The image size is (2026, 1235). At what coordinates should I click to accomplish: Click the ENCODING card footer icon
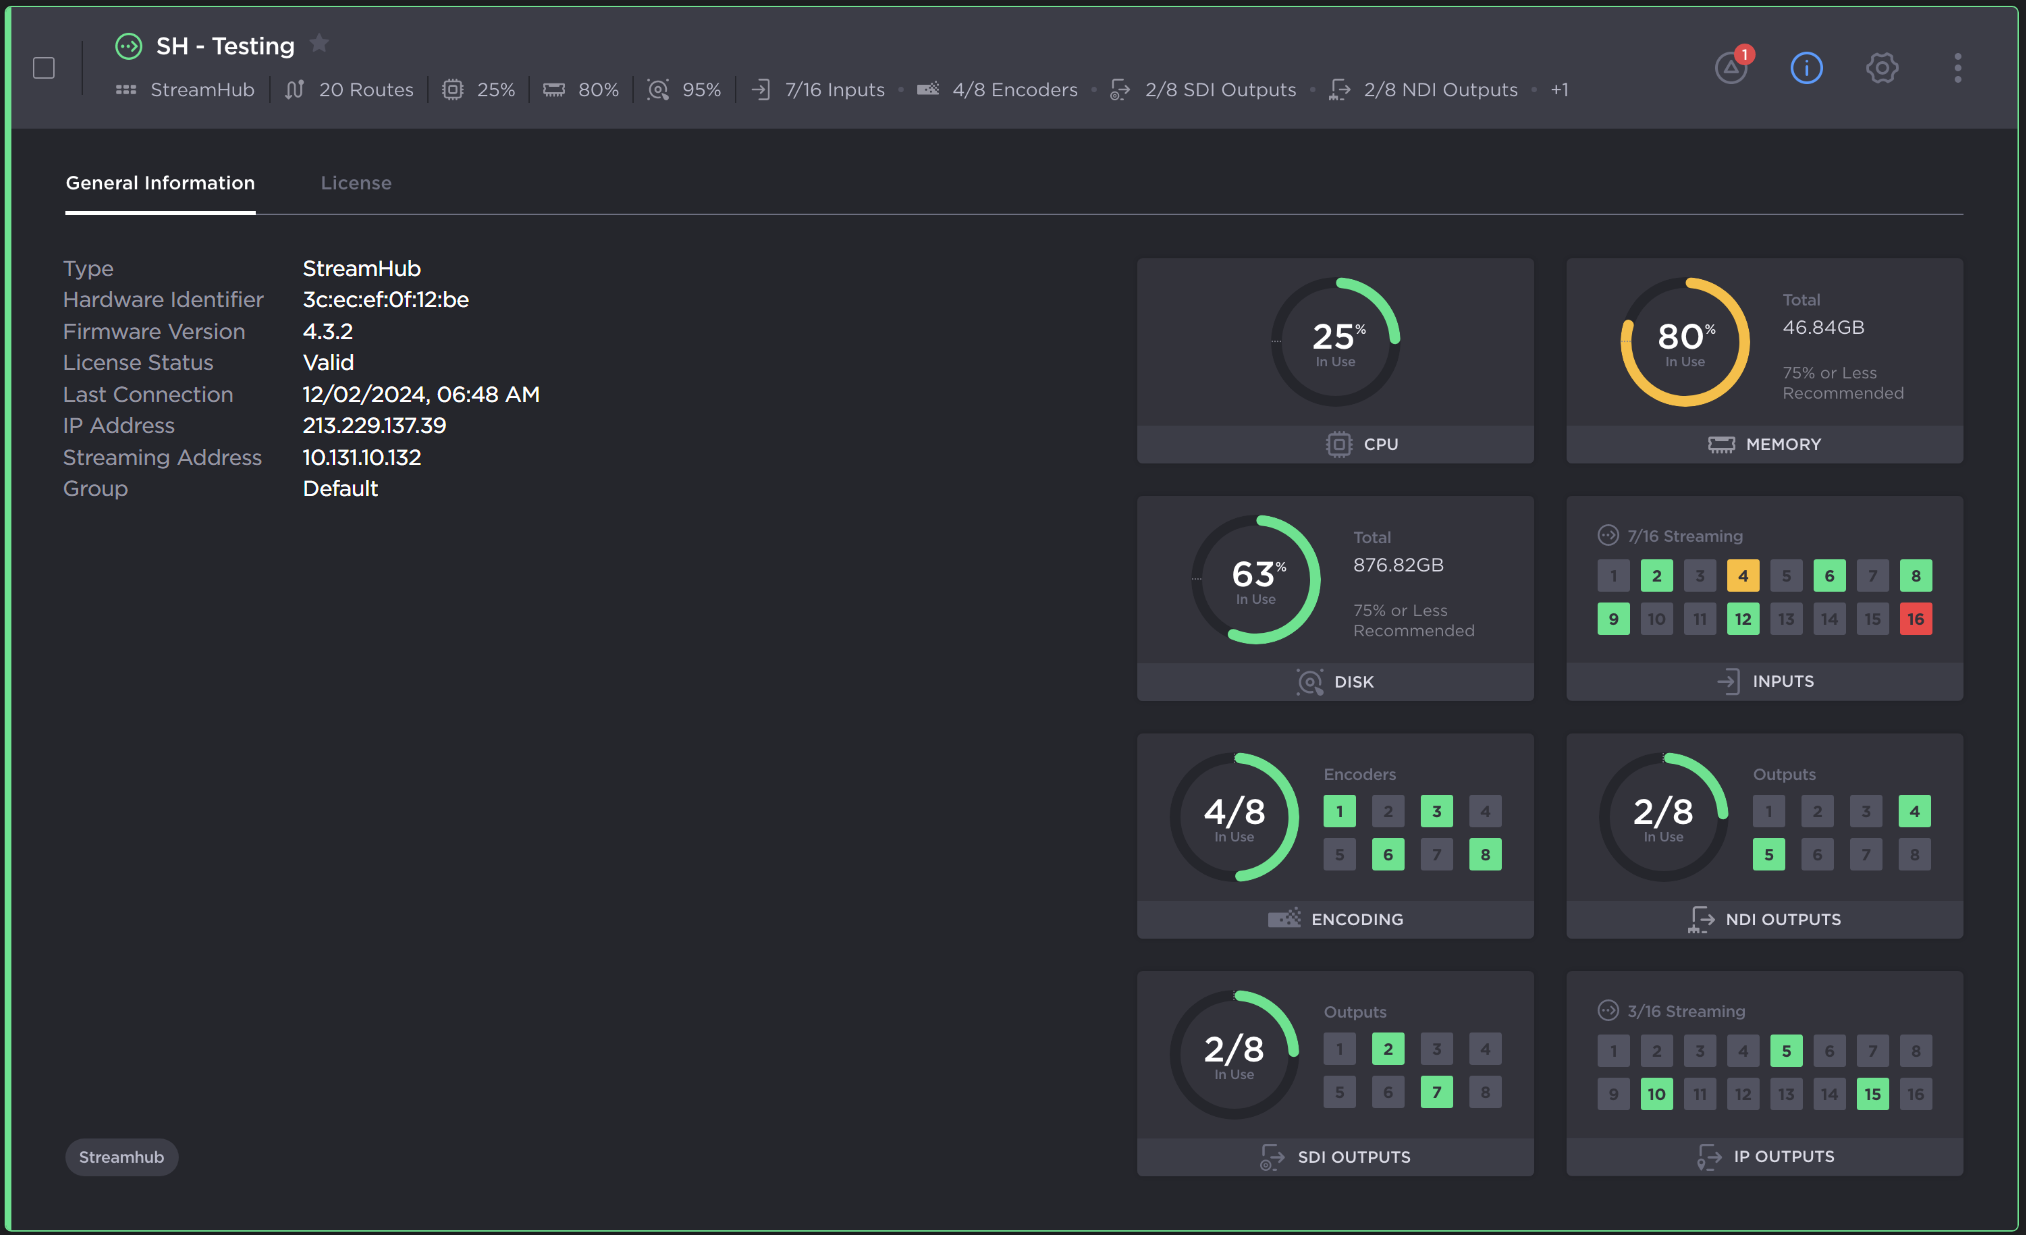coord(1284,918)
